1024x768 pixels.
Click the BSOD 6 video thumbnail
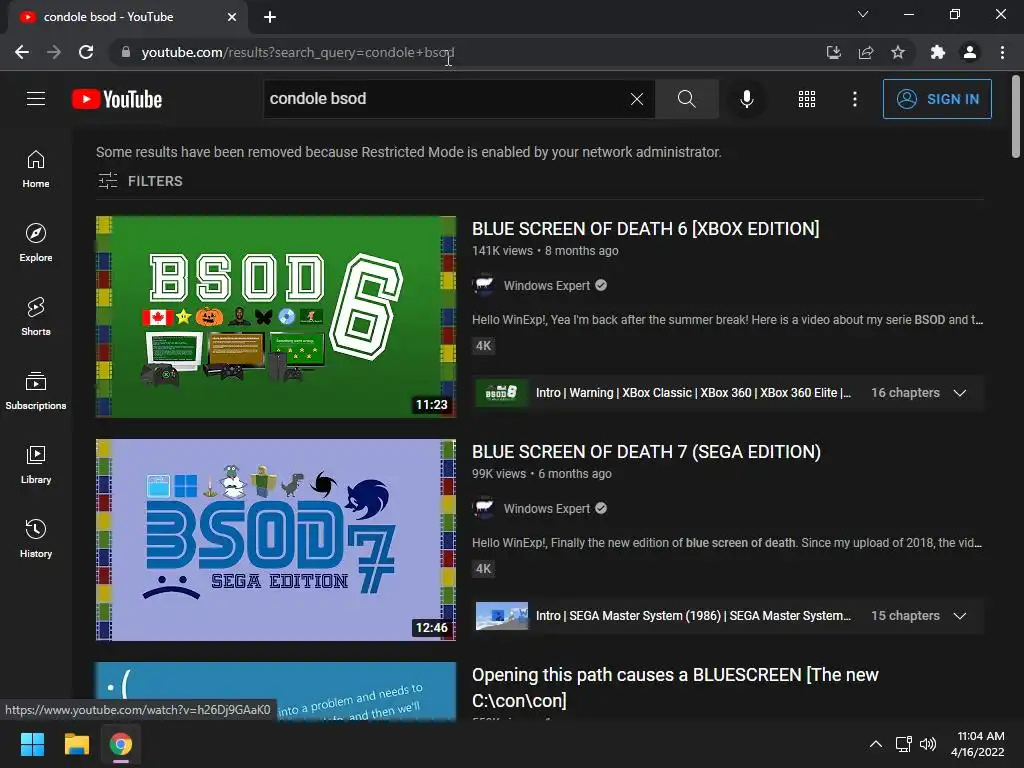pyautogui.click(x=276, y=317)
